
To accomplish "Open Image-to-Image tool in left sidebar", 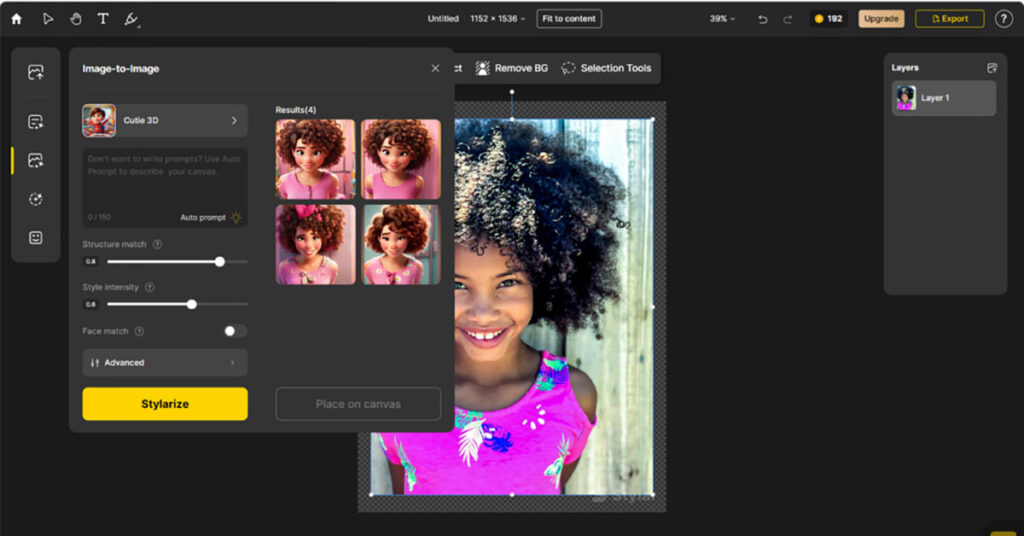I will pos(36,160).
